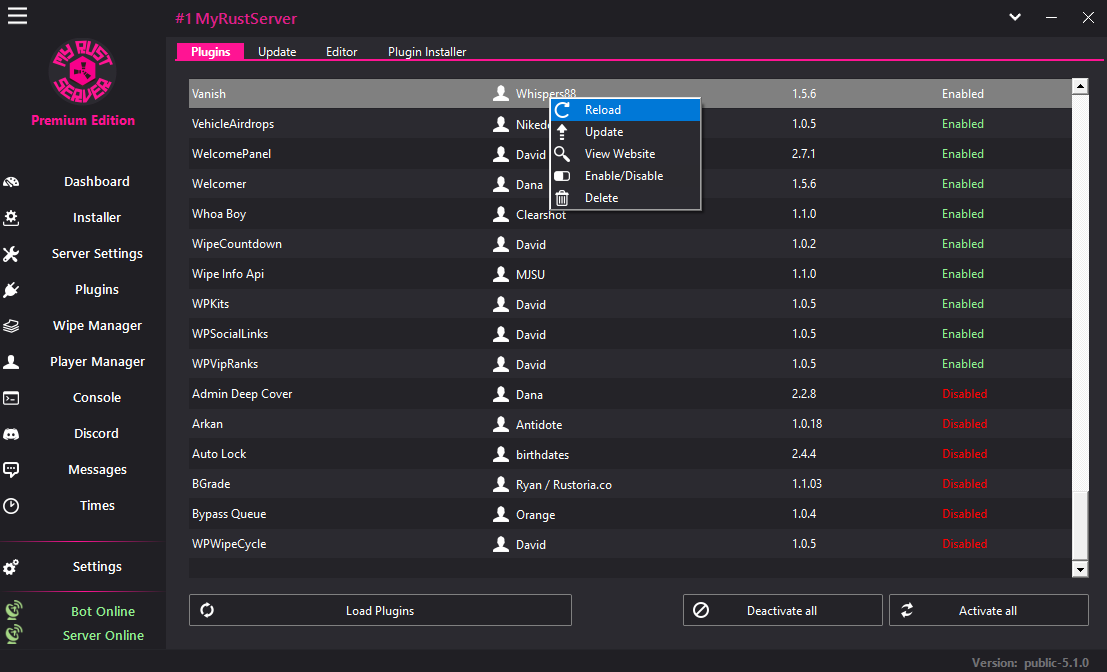The image size is (1107, 672).
Task: Click Disabled status of Arkan
Action: (x=964, y=424)
